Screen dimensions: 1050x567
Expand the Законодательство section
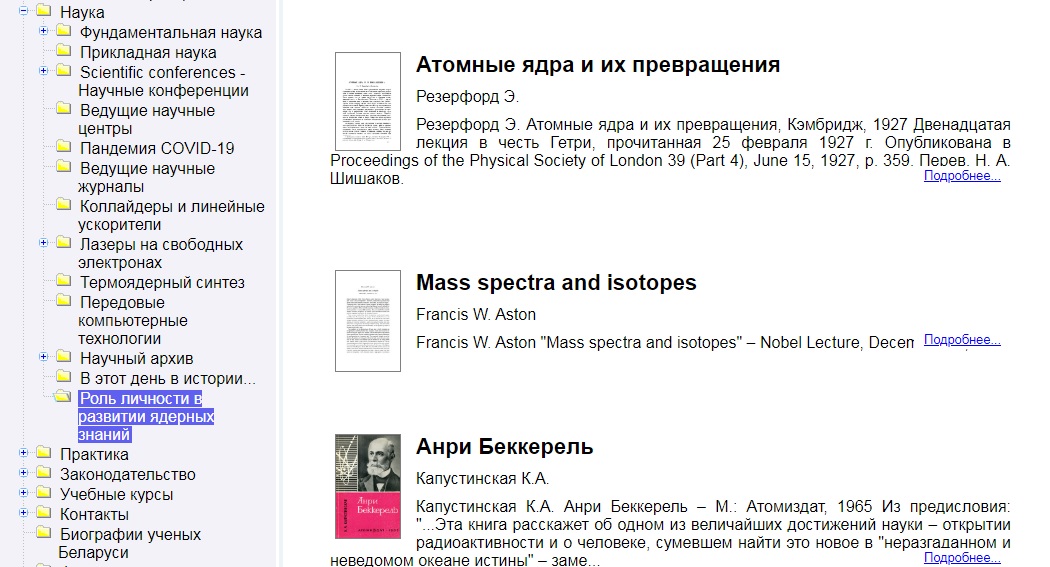(23, 474)
